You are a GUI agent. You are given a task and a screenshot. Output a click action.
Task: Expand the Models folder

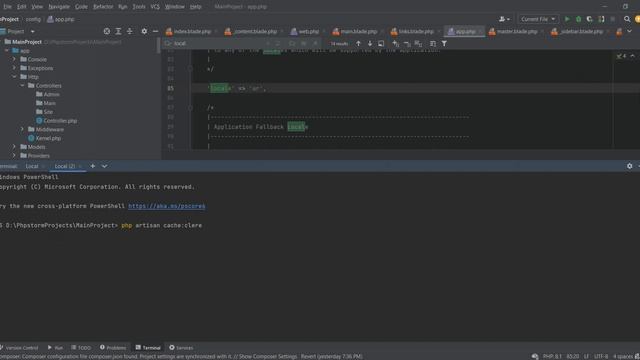coord(14,147)
